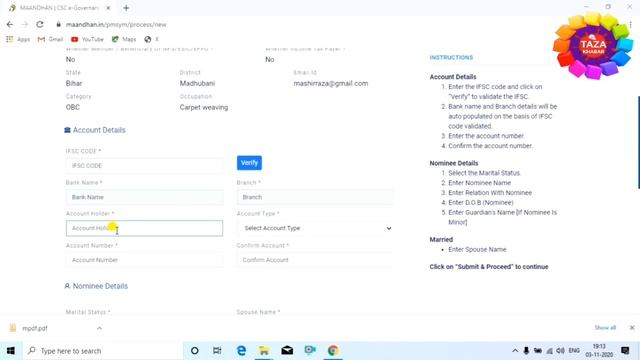Image resolution: width=640 pixels, height=360 pixels.
Task: Open the volume tray icon
Action: tap(561, 351)
